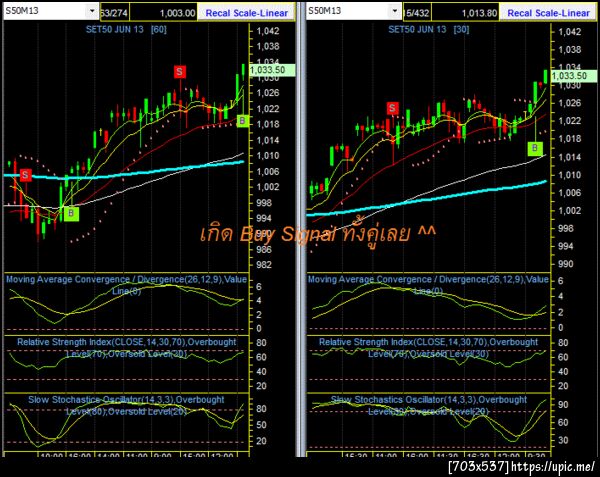Click the 1,033.50 price tag on left chart
Viewport: 600px width, 477px height.
272,70
